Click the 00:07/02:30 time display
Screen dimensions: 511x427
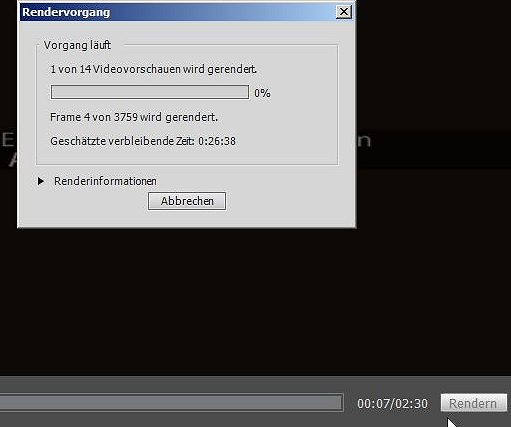pos(392,404)
